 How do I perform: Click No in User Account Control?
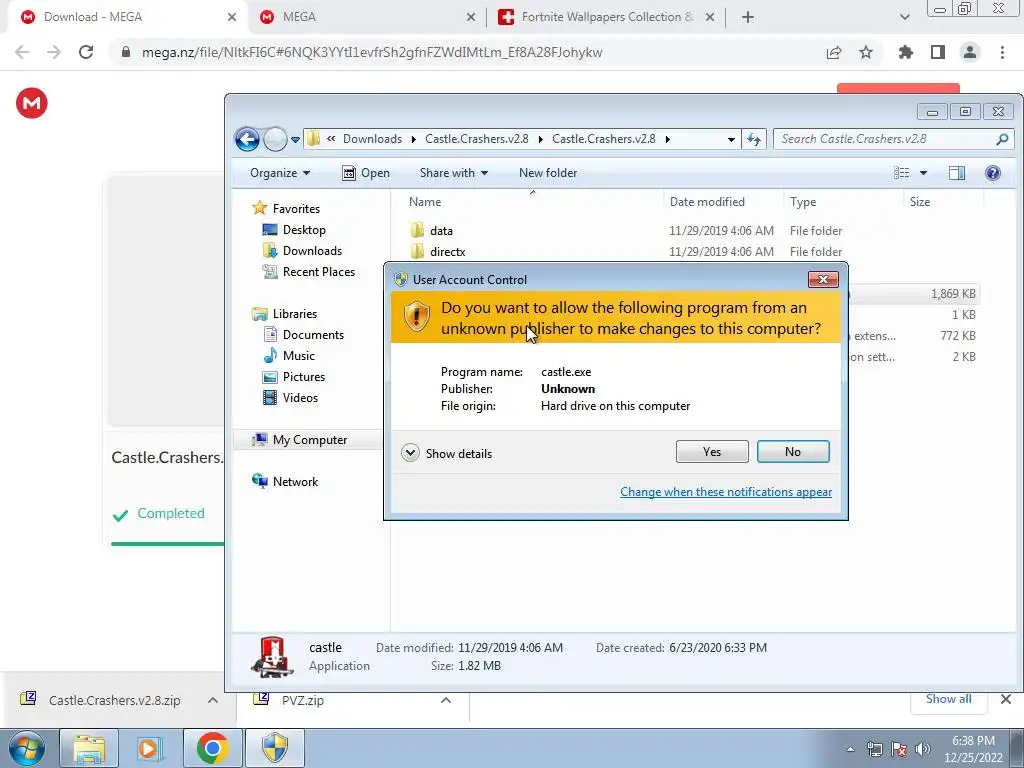[793, 452]
